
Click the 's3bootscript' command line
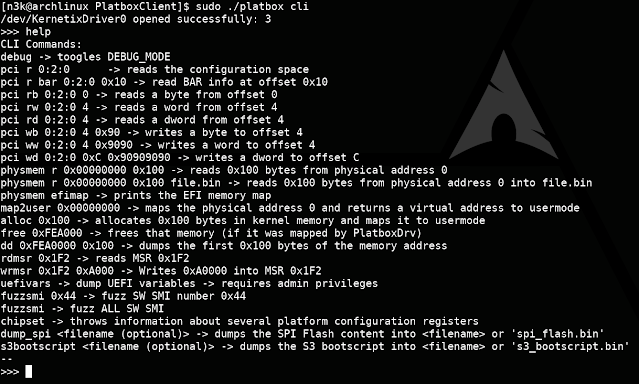(x=315, y=347)
